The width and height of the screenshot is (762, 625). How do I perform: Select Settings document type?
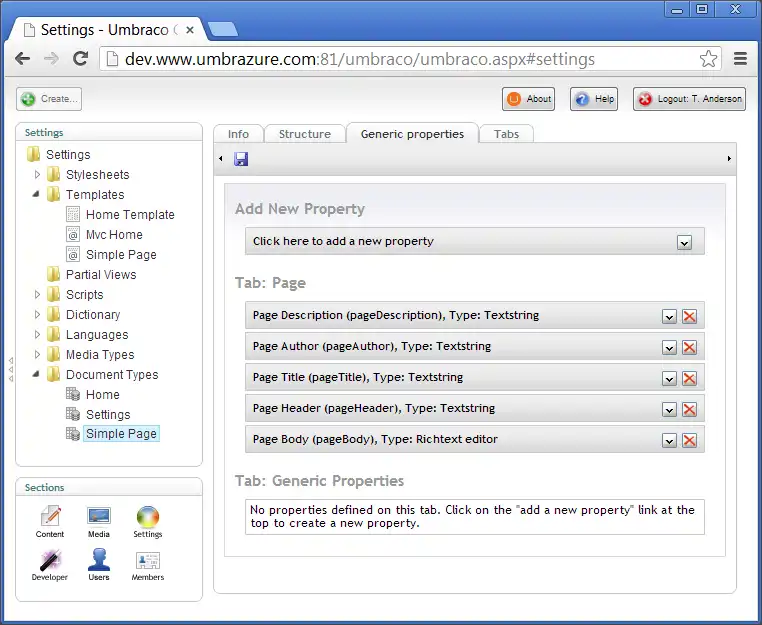pyautogui.click(x=108, y=415)
